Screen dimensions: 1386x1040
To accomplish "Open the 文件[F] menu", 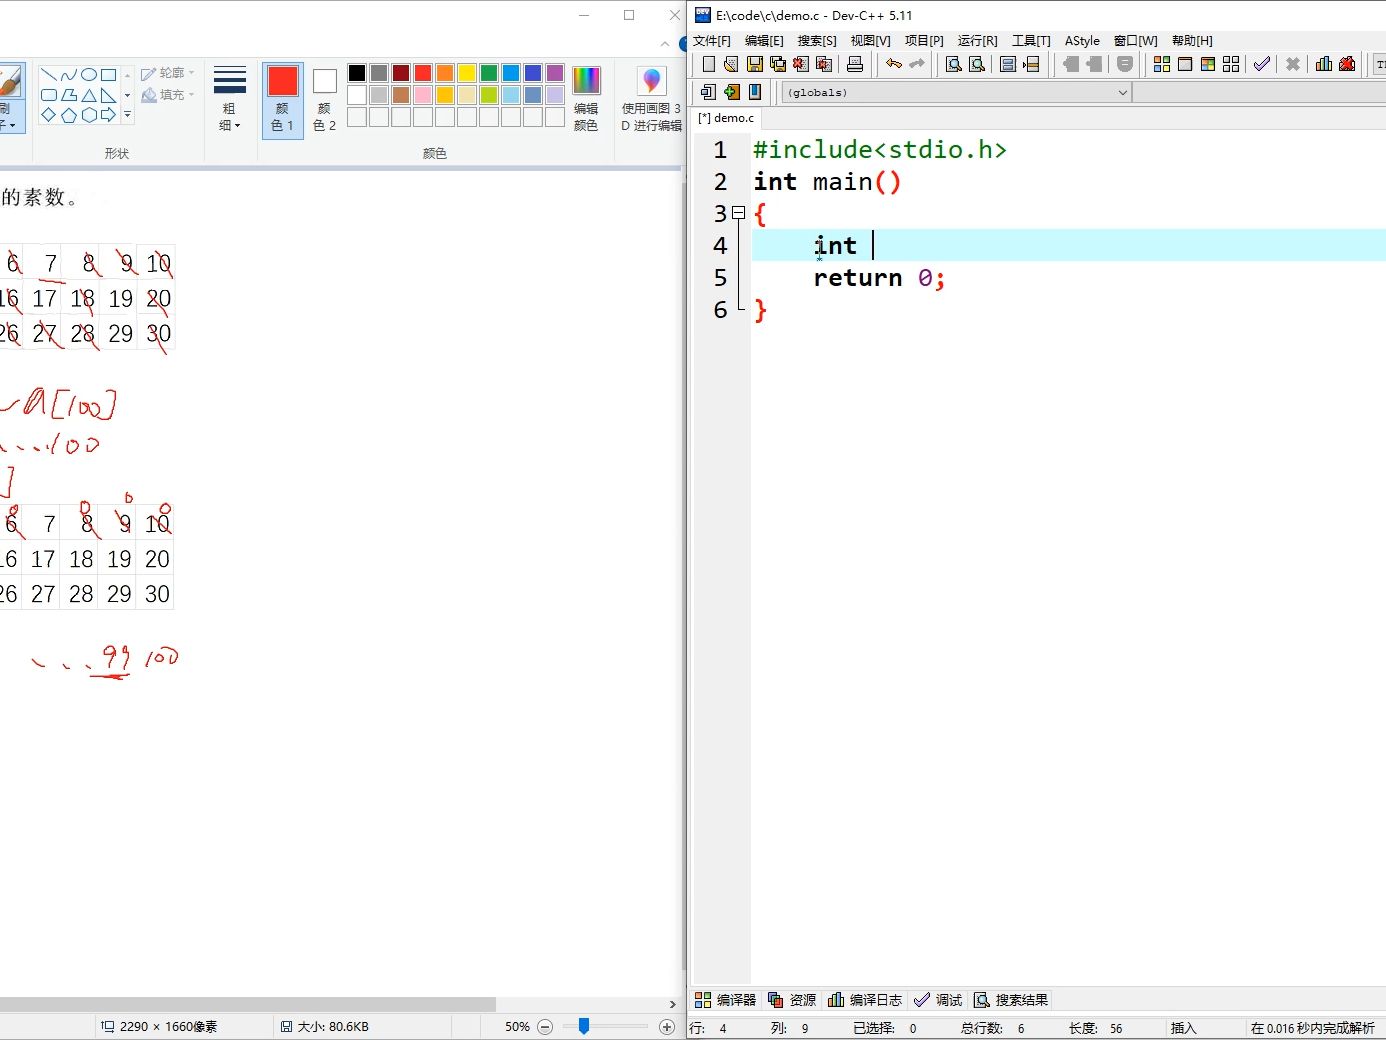I will tap(712, 41).
